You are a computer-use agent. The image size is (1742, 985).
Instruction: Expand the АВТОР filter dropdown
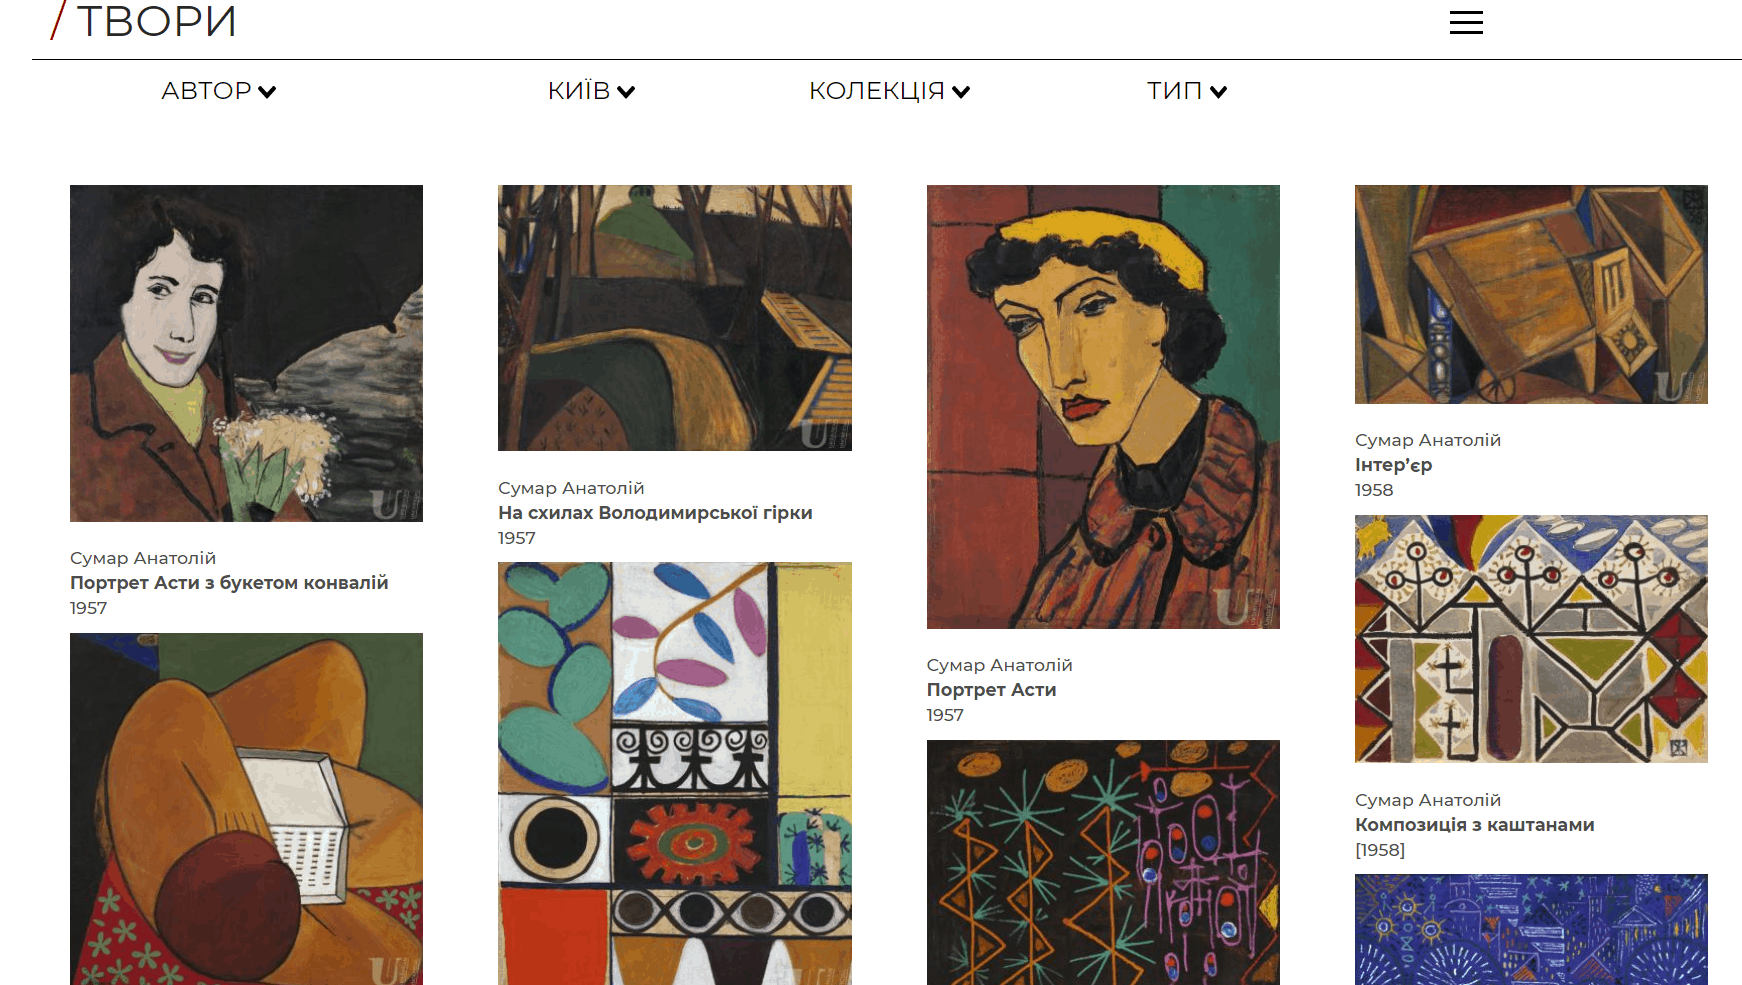pyautogui.click(x=218, y=91)
